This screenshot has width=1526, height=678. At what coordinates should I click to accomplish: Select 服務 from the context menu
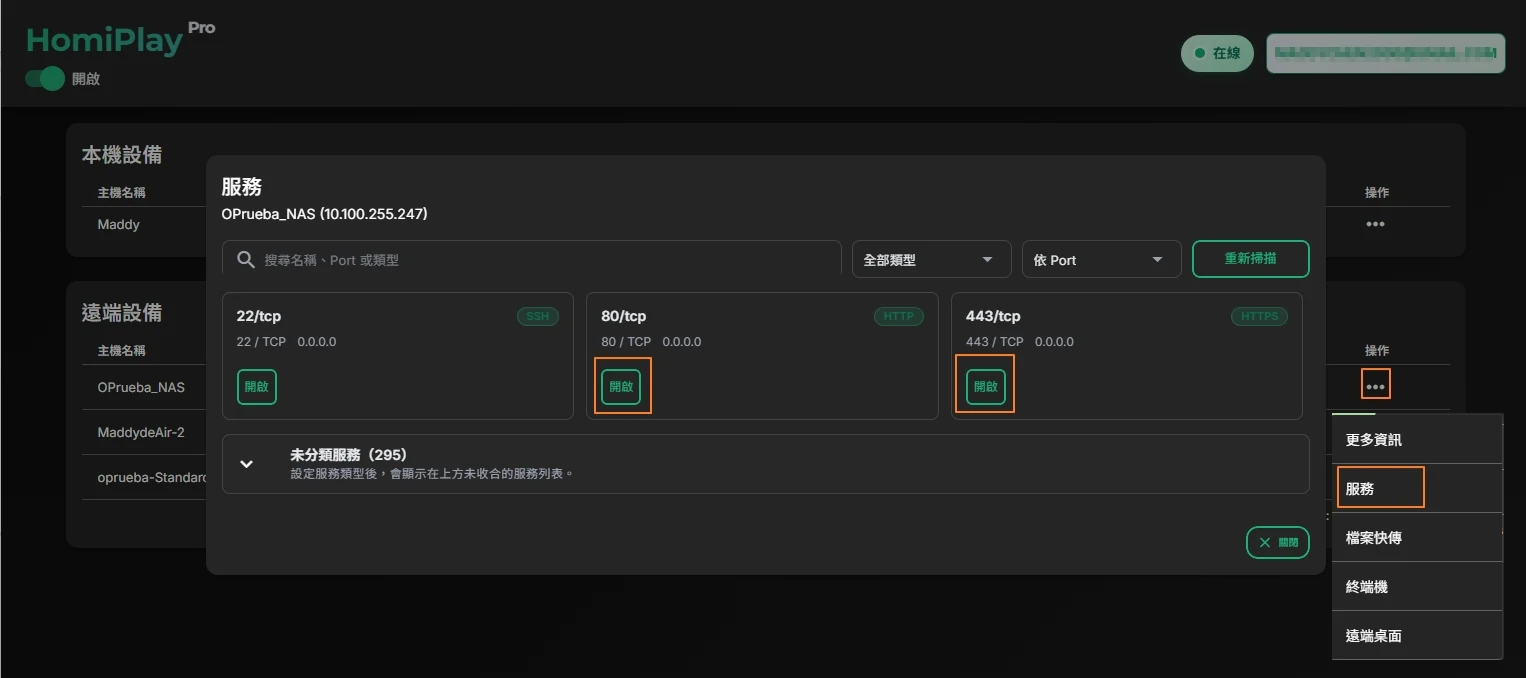tap(1417, 489)
